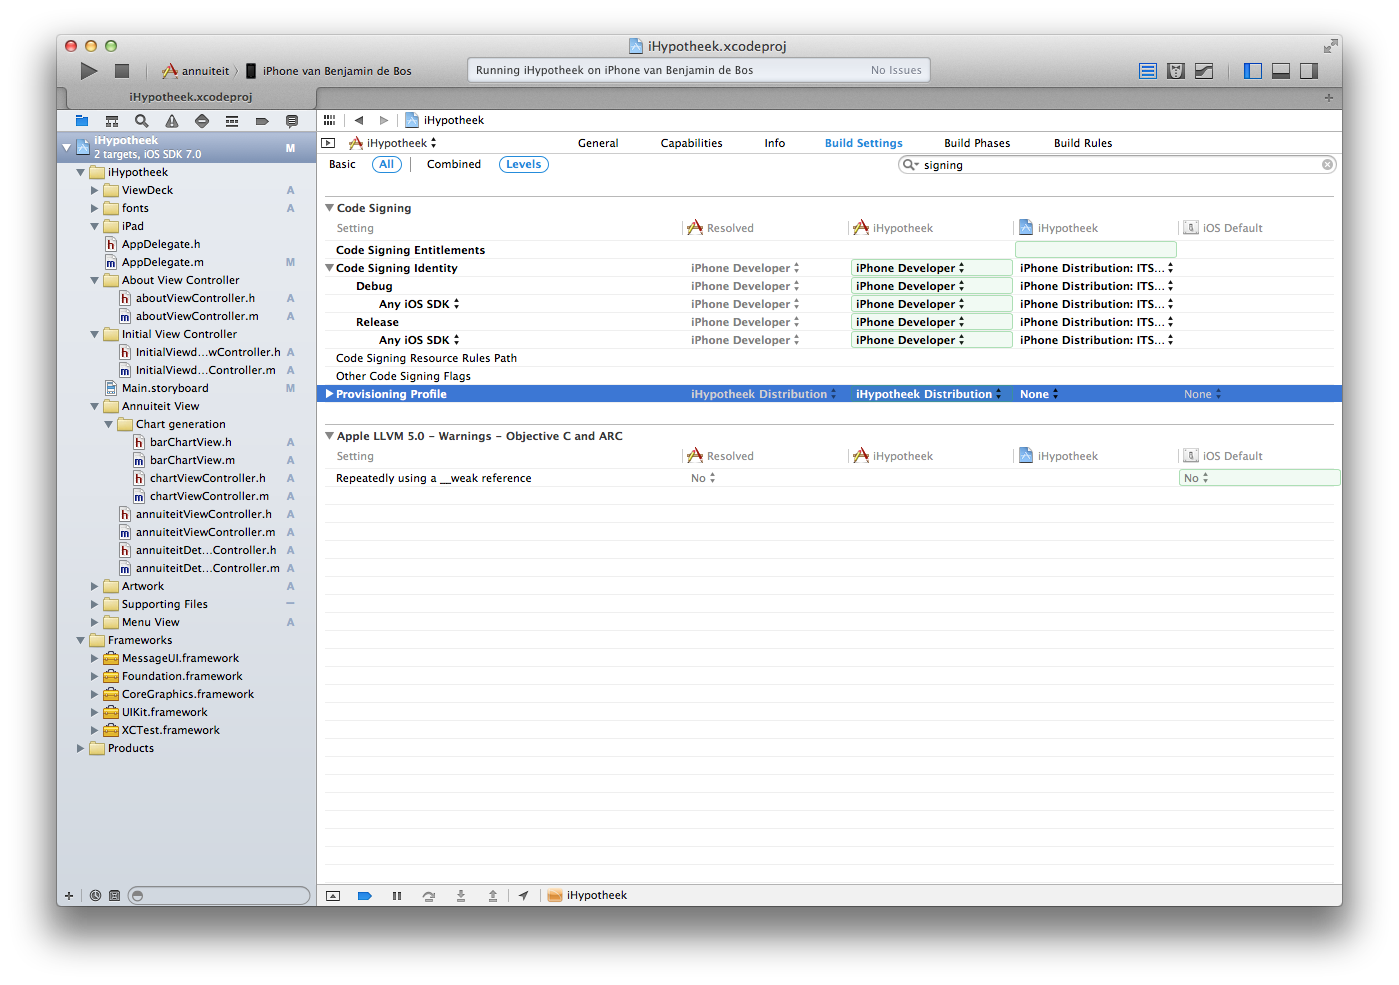This screenshot has height=985, width=1399.
Task: Open the debug navigator
Action: click(x=232, y=121)
